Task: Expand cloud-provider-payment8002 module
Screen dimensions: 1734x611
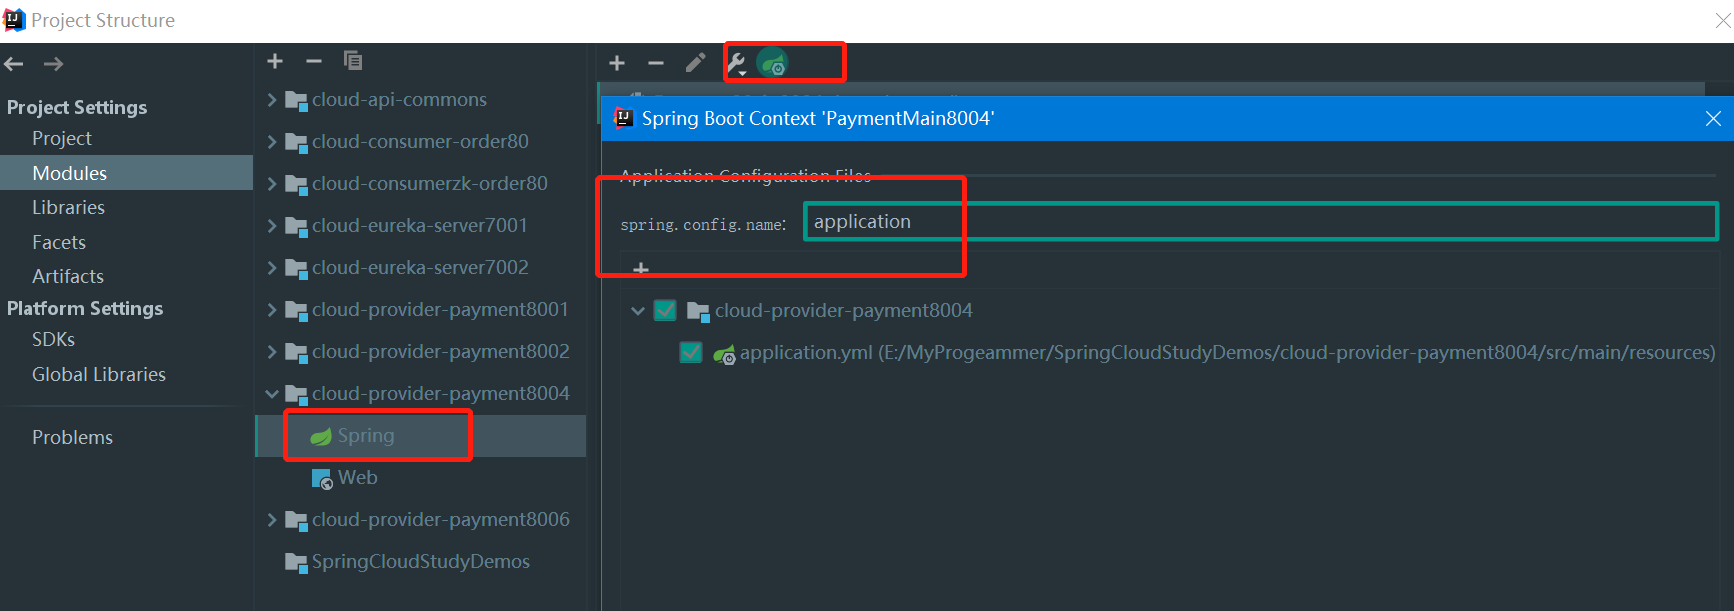Action: tap(272, 352)
